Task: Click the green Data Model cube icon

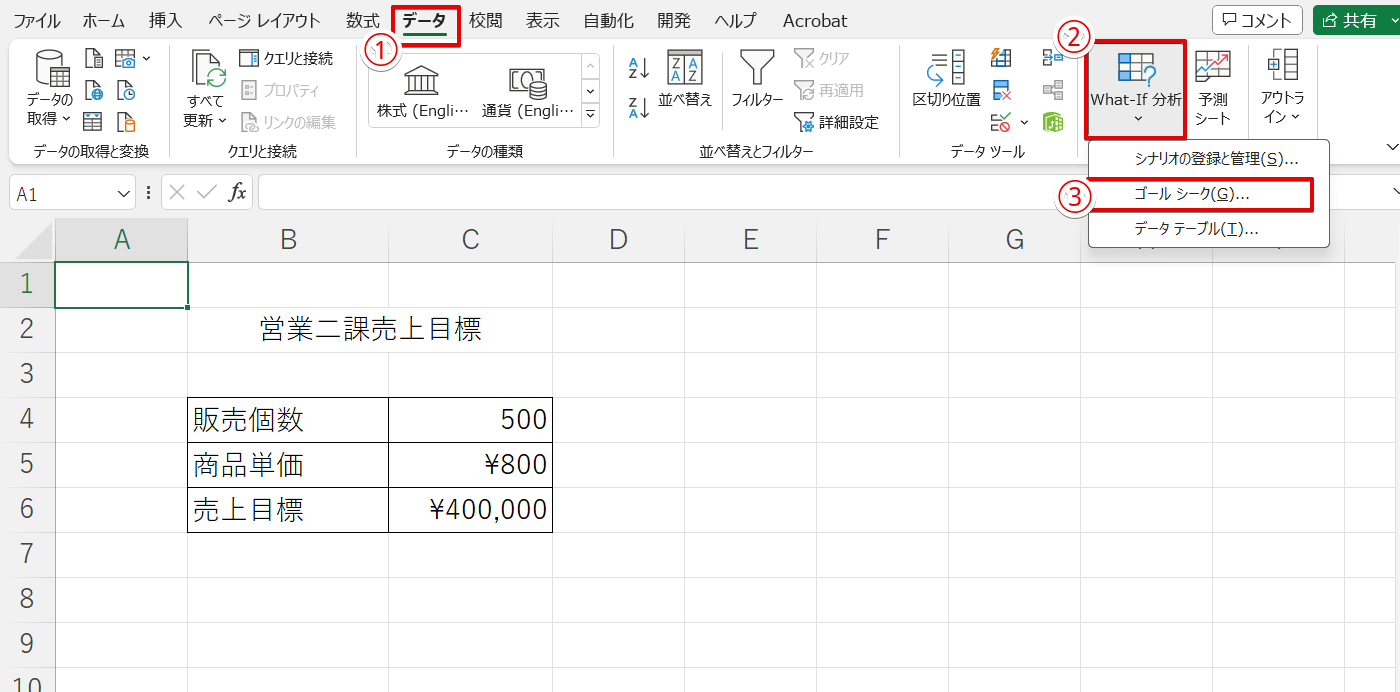Action: click(1052, 122)
